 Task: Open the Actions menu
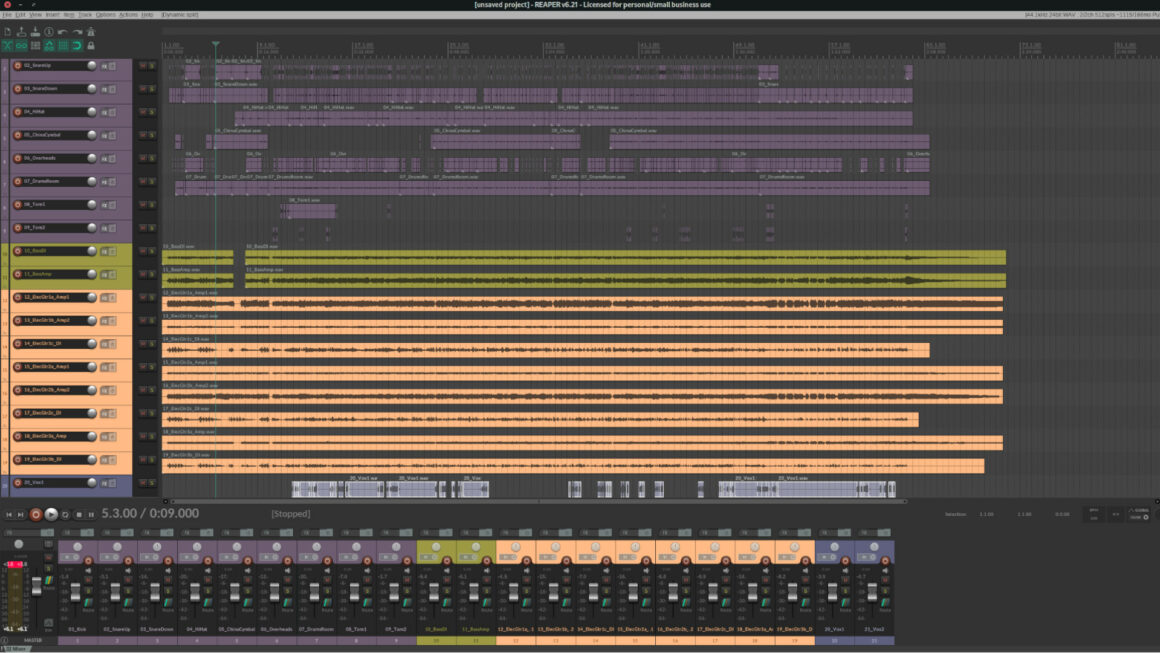pyautogui.click(x=128, y=15)
